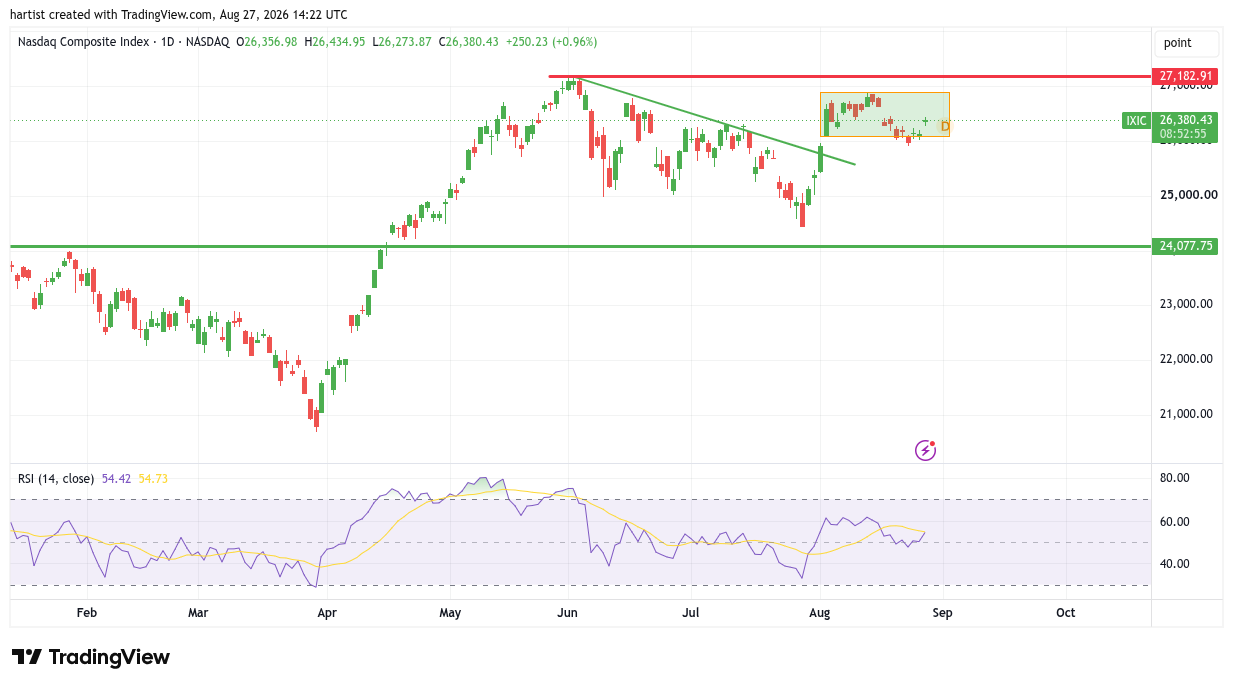Image resolution: width=1233 pixels, height=687 pixels.
Task: Click the change value +250.23 (+0.96%)
Action: pyautogui.click(x=551, y=42)
